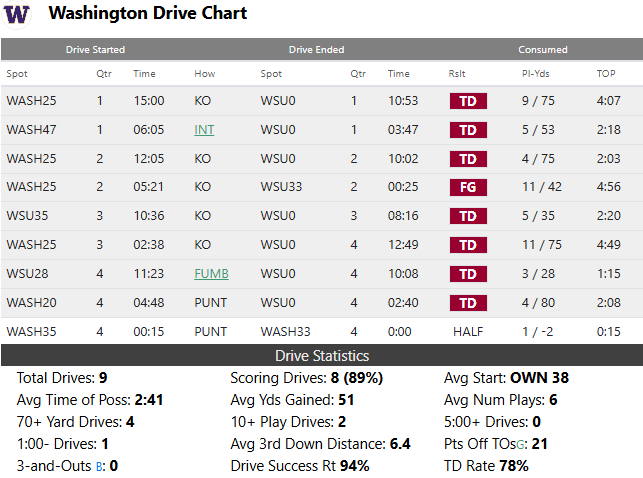Click the 12:05 start time cell
643x478 pixels.
(149, 159)
